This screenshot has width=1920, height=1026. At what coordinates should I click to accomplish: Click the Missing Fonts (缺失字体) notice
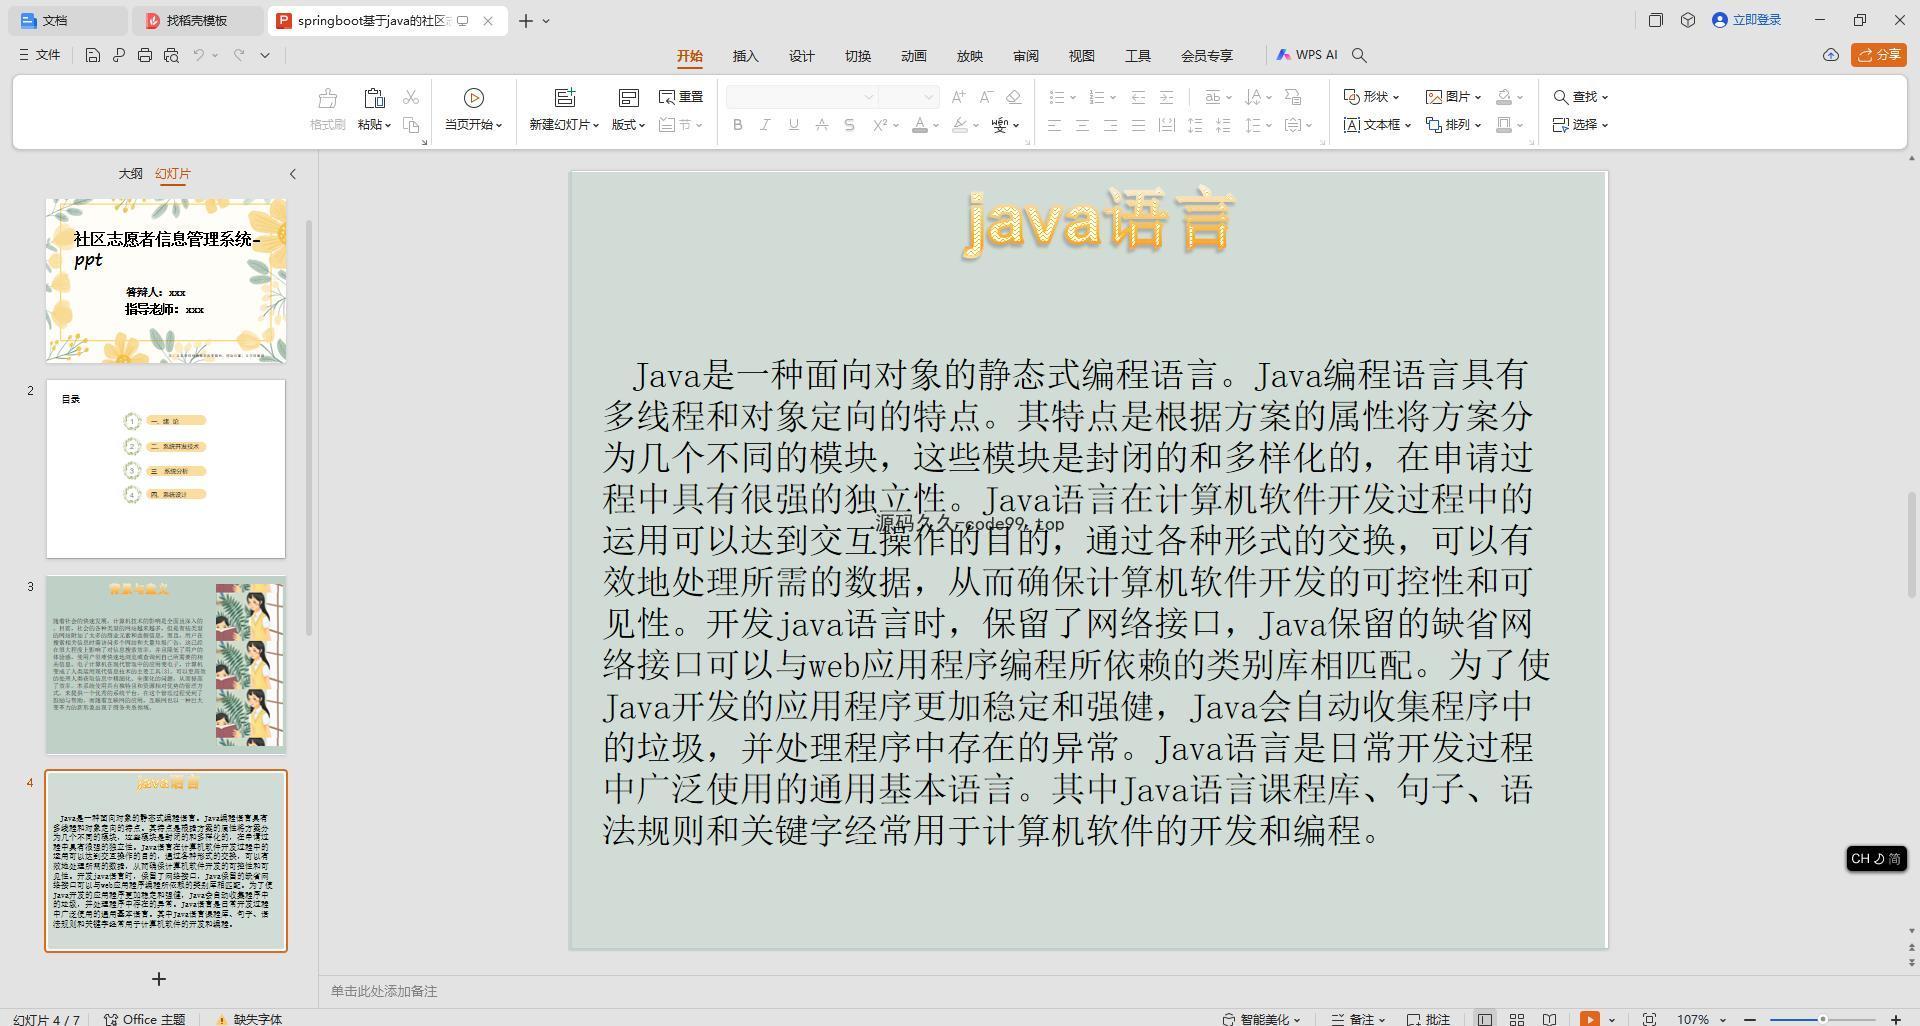coord(250,1019)
